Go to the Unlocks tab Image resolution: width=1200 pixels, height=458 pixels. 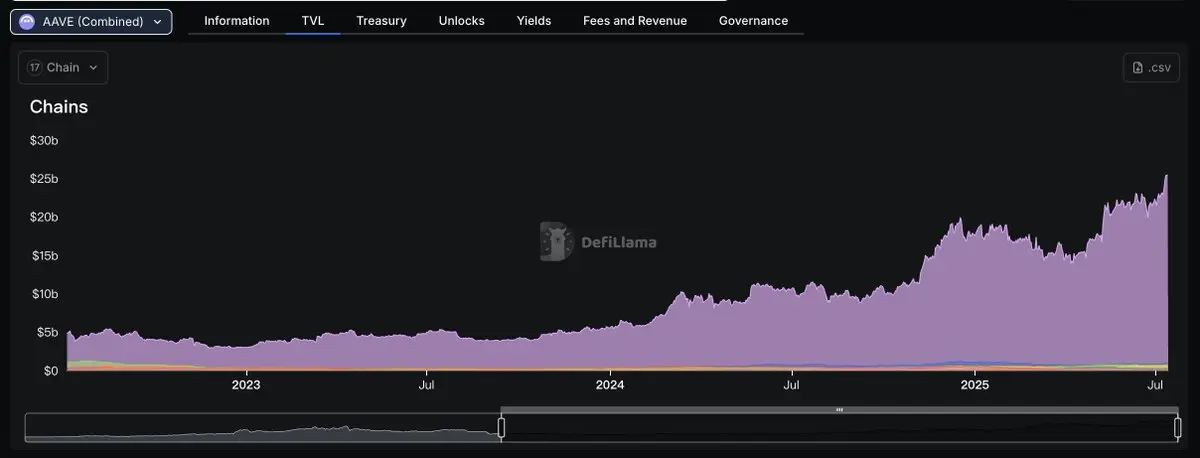click(x=462, y=21)
